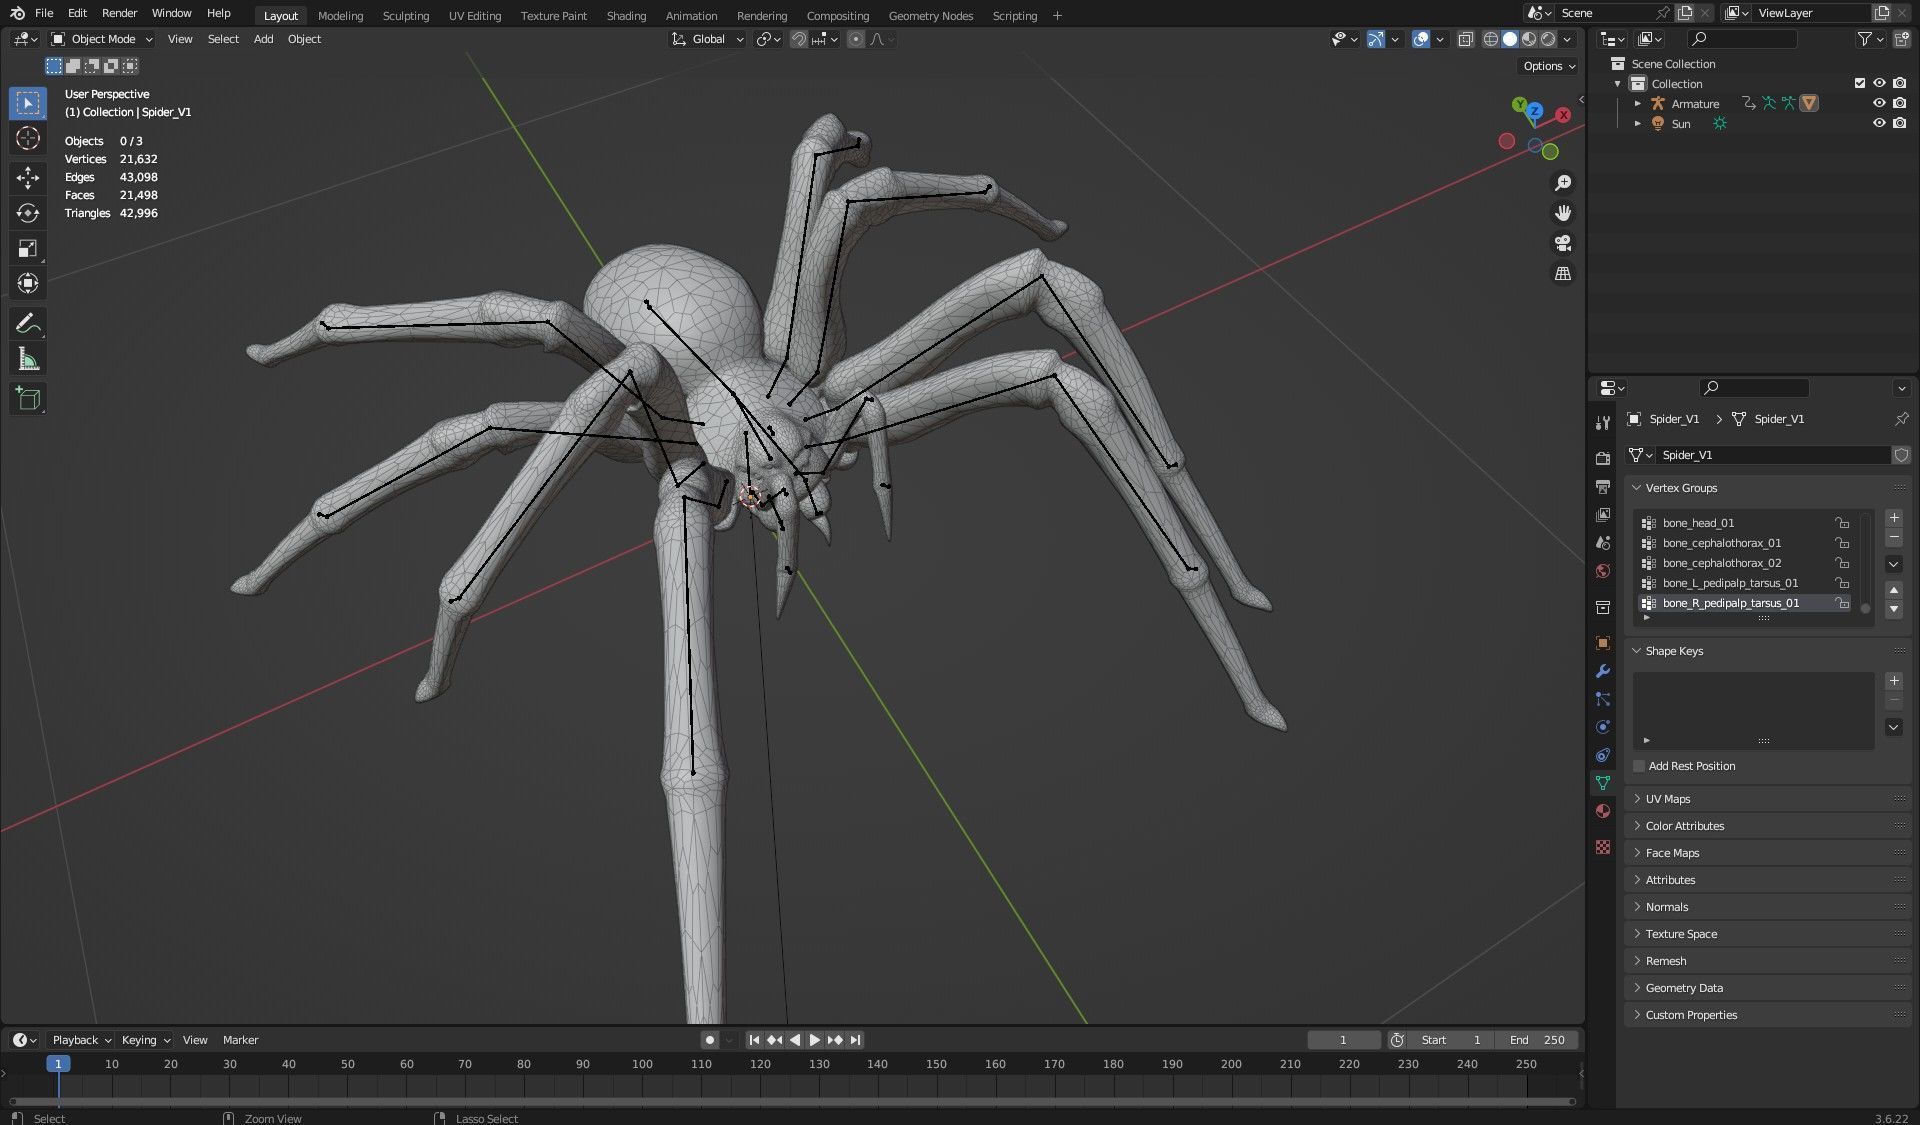
Task: Open the Marker menu in timeline
Action: click(x=240, y=1040)
